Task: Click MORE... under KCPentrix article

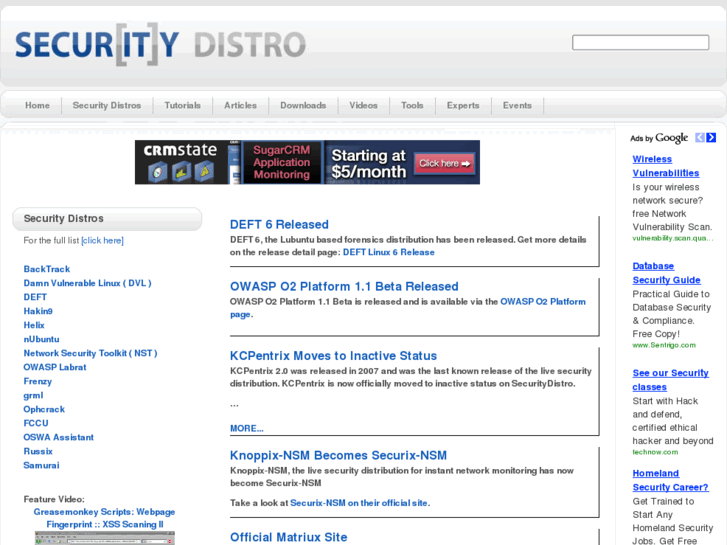Action: point(247,429)
